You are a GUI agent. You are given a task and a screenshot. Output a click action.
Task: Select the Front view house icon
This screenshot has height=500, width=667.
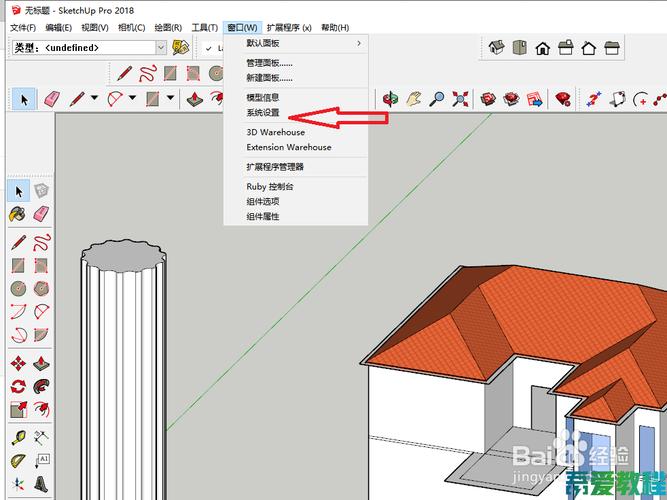click(543, 48)
